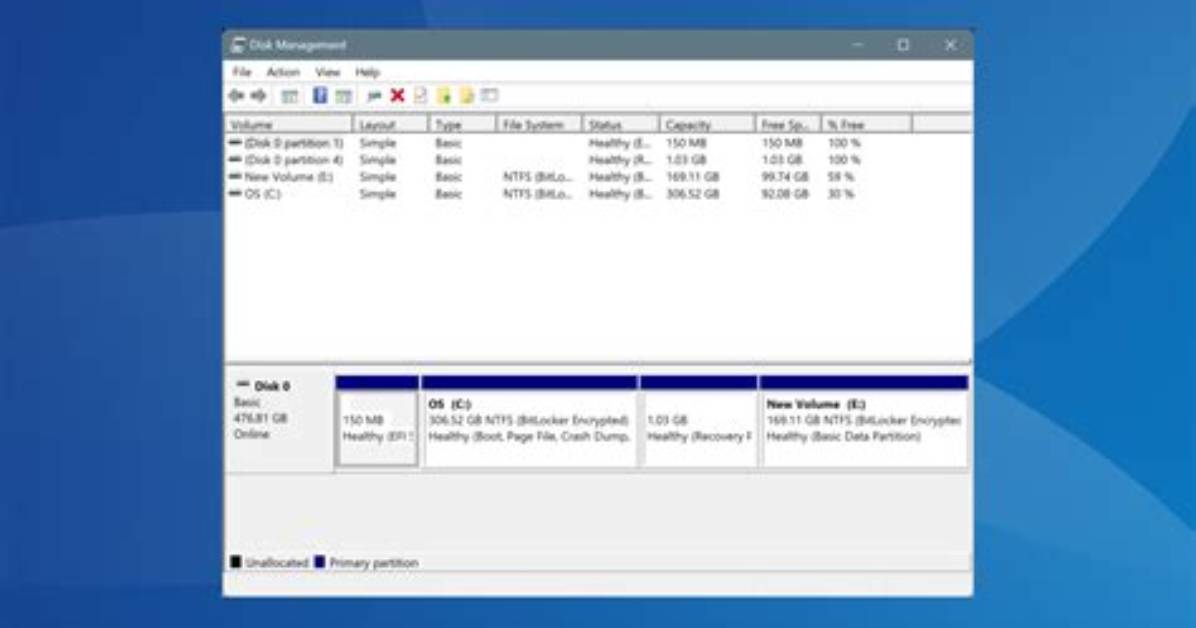Minimize the Disk Management window
This screenshot has width=1196, height=628.
click(857, 45)
